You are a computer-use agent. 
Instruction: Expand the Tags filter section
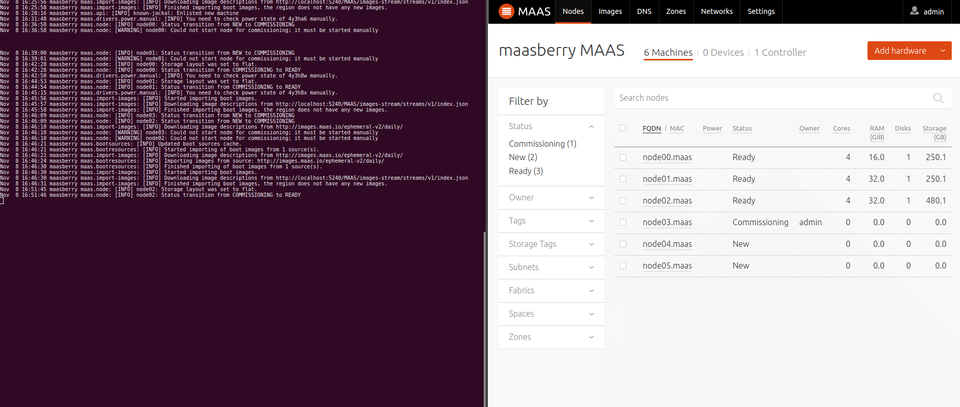coord(551,221)
